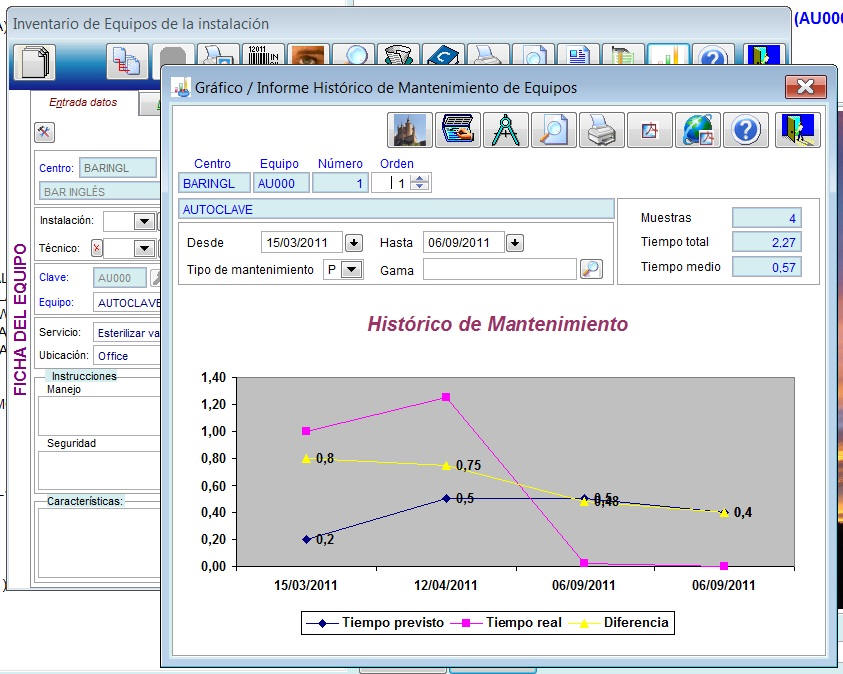Viewport: 843px width, 674px height.
Task: Switch to the Entrada datos tab
Action: (x=83, y=102)
